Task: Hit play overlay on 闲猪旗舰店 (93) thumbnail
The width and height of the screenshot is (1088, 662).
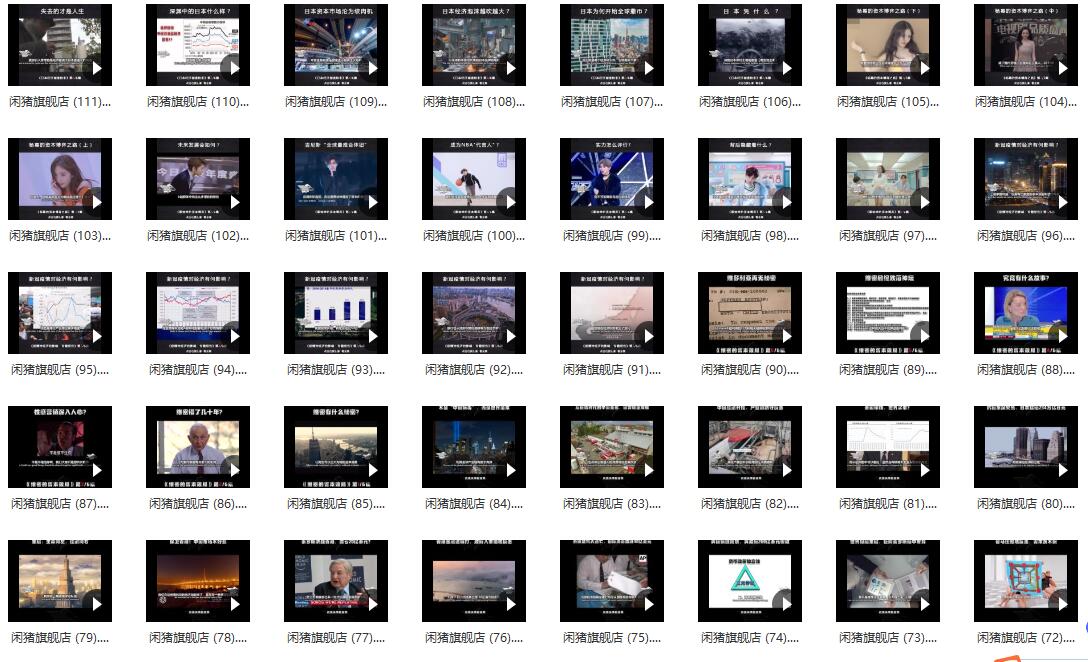Action: click(x=371, y=336)
